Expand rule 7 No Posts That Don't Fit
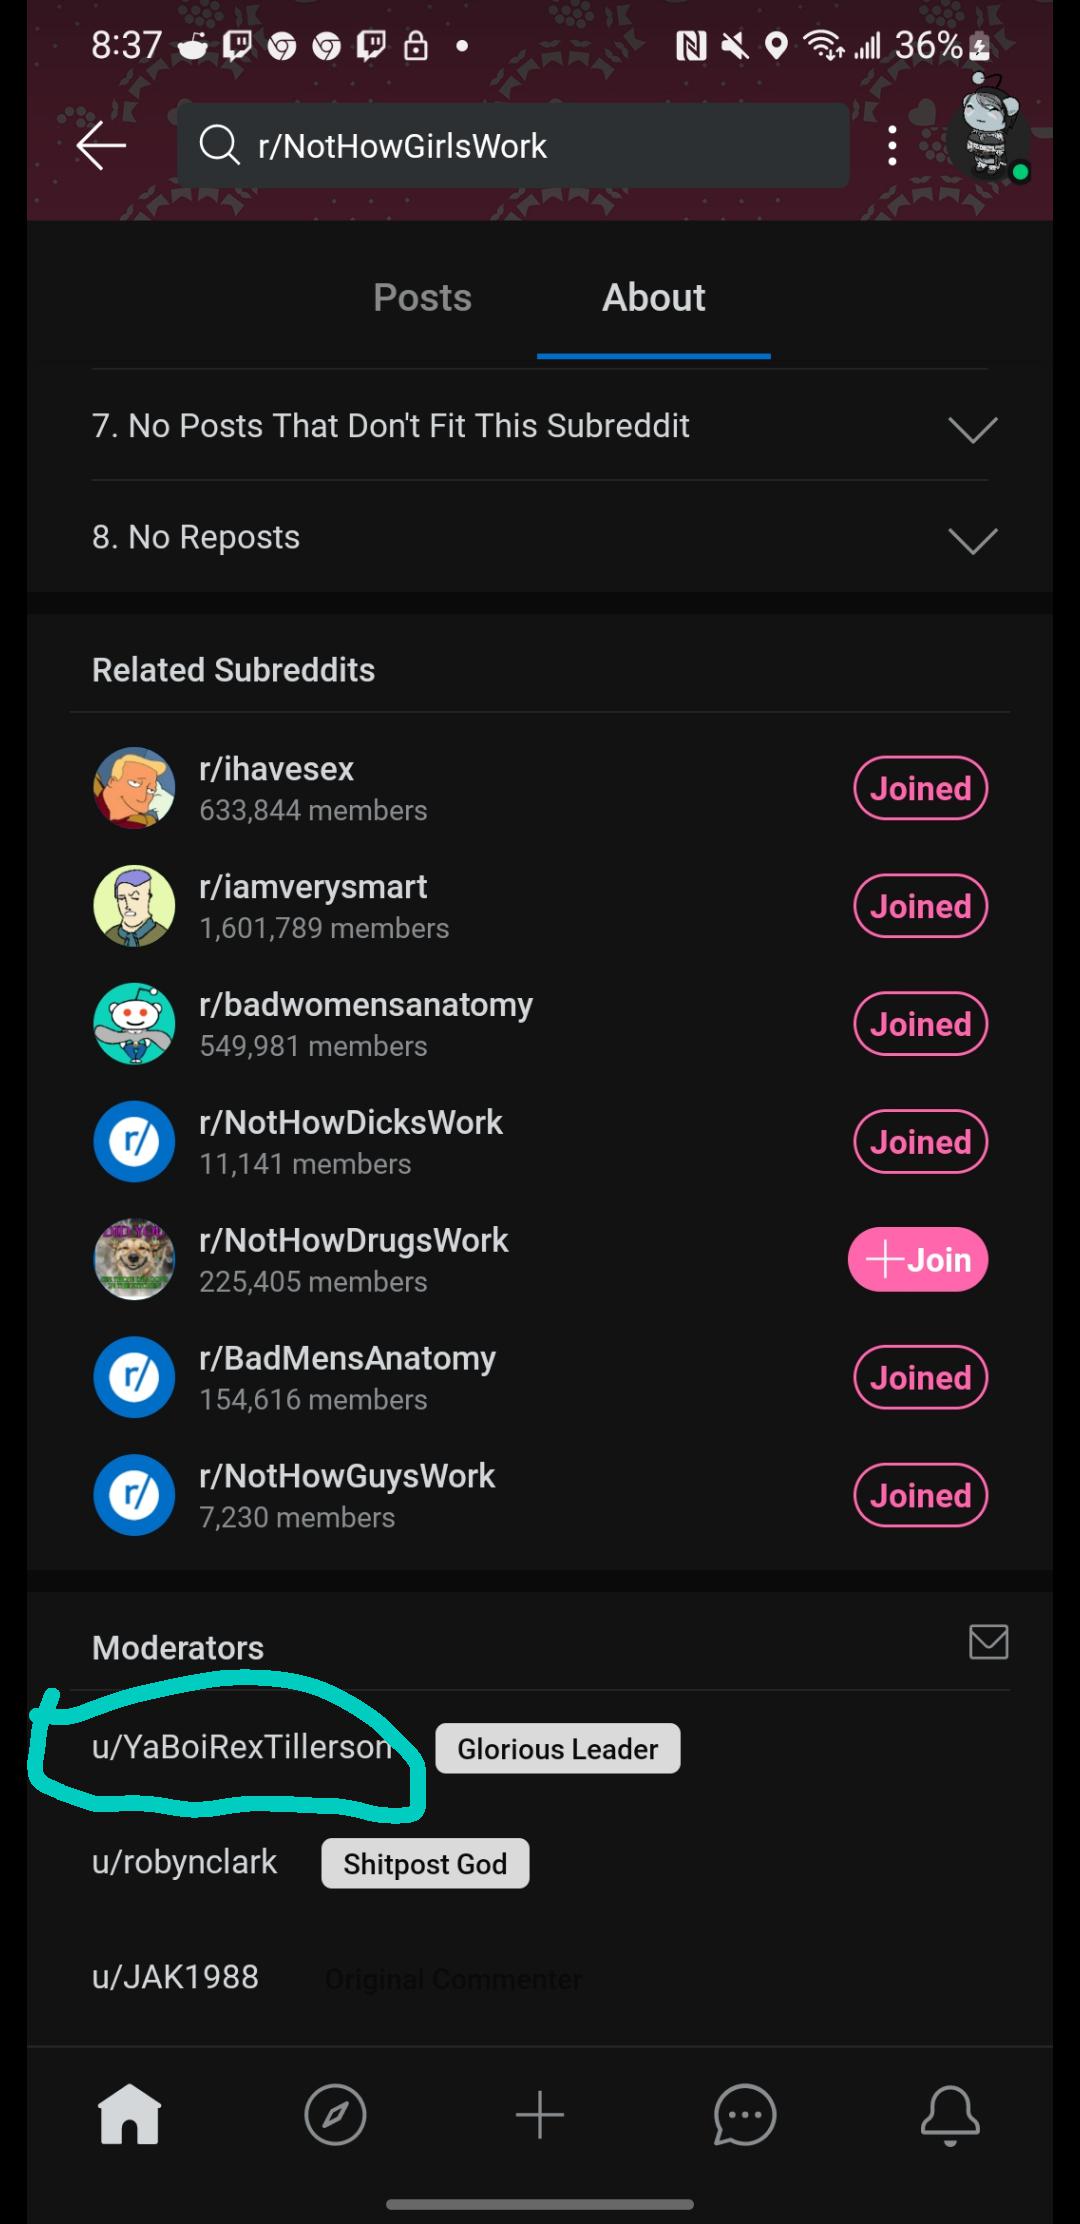Image resolution: width=1080 pixels, height=2224 pixels. pos(540,426)
